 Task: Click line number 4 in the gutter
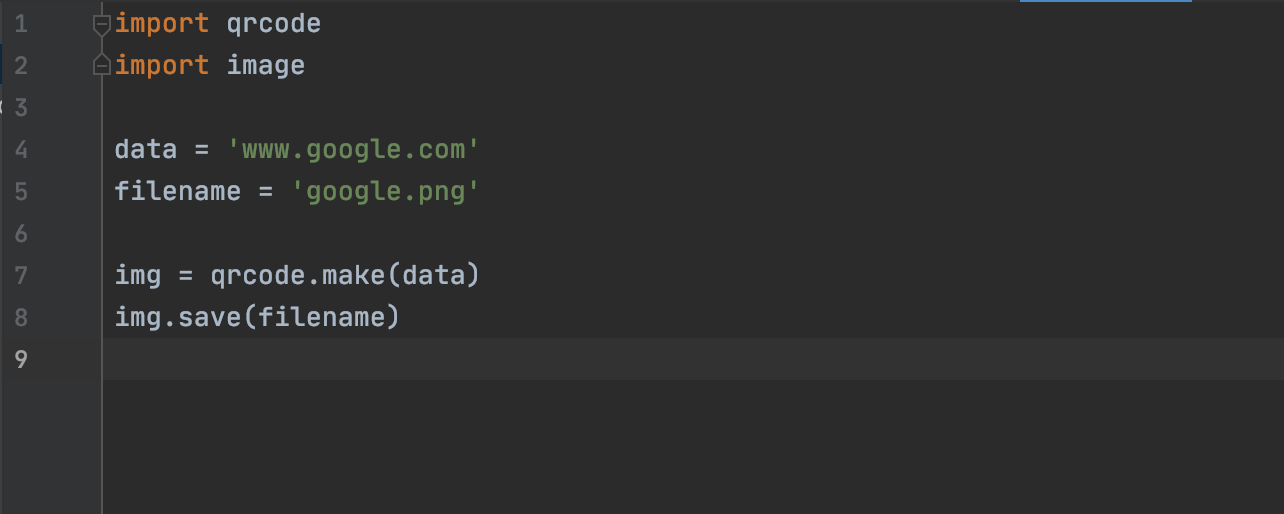(21, 150)
